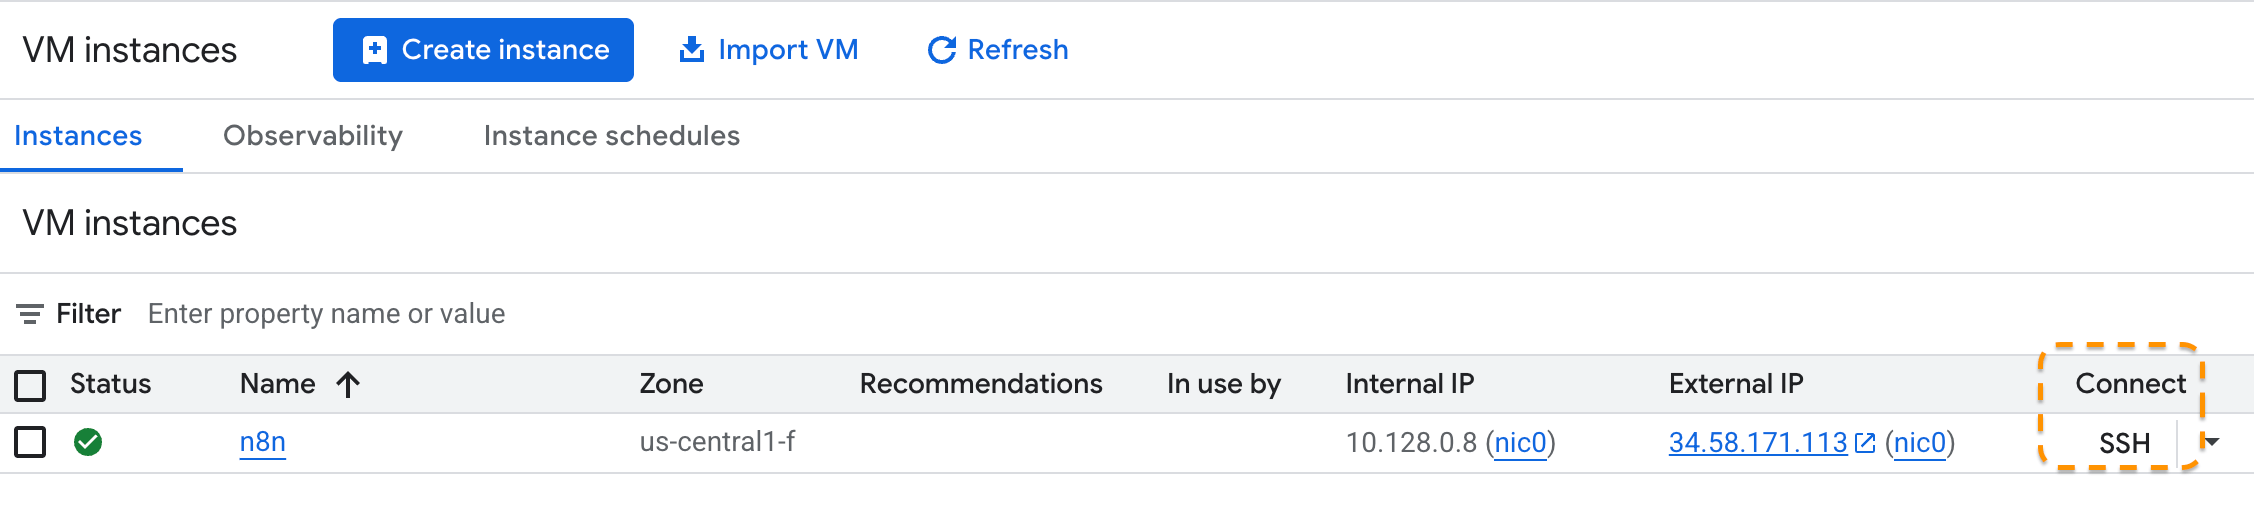Connect to n8n via SSH button
The width and height of the screenshot is (2254, 510).
(2124, 443)
